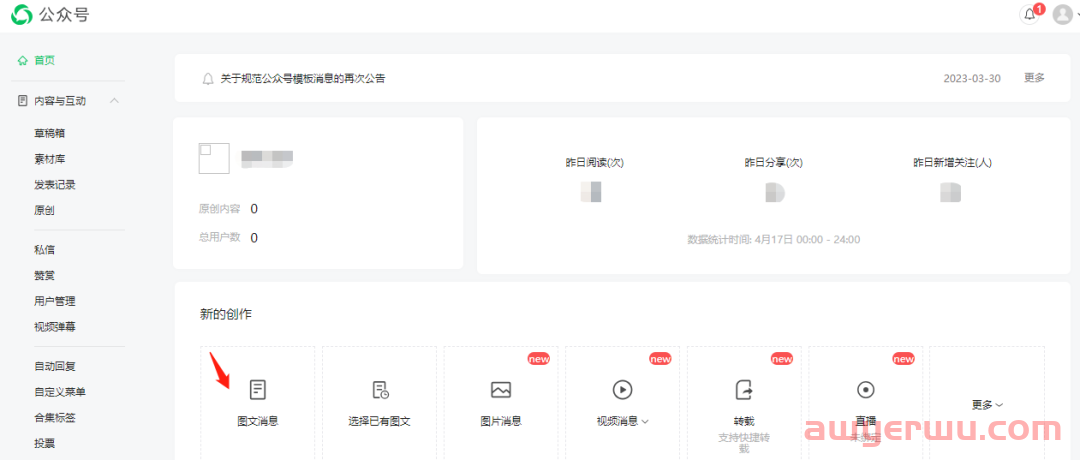1080x460 pixels.
Task: Open the notification bell icon
Action: click(x=1030, y=14)
